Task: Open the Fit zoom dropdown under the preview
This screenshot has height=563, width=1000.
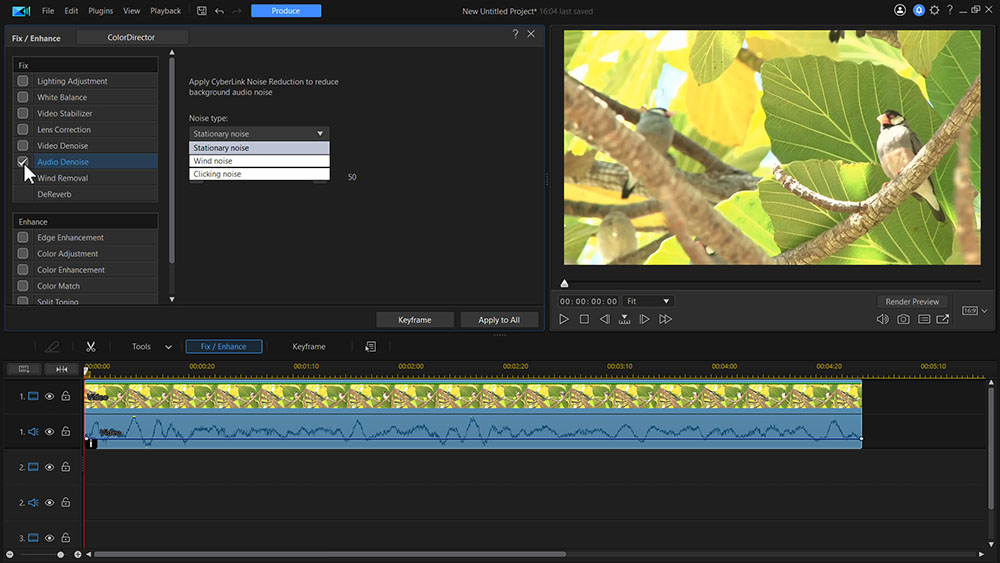Action: coord(648,301)
